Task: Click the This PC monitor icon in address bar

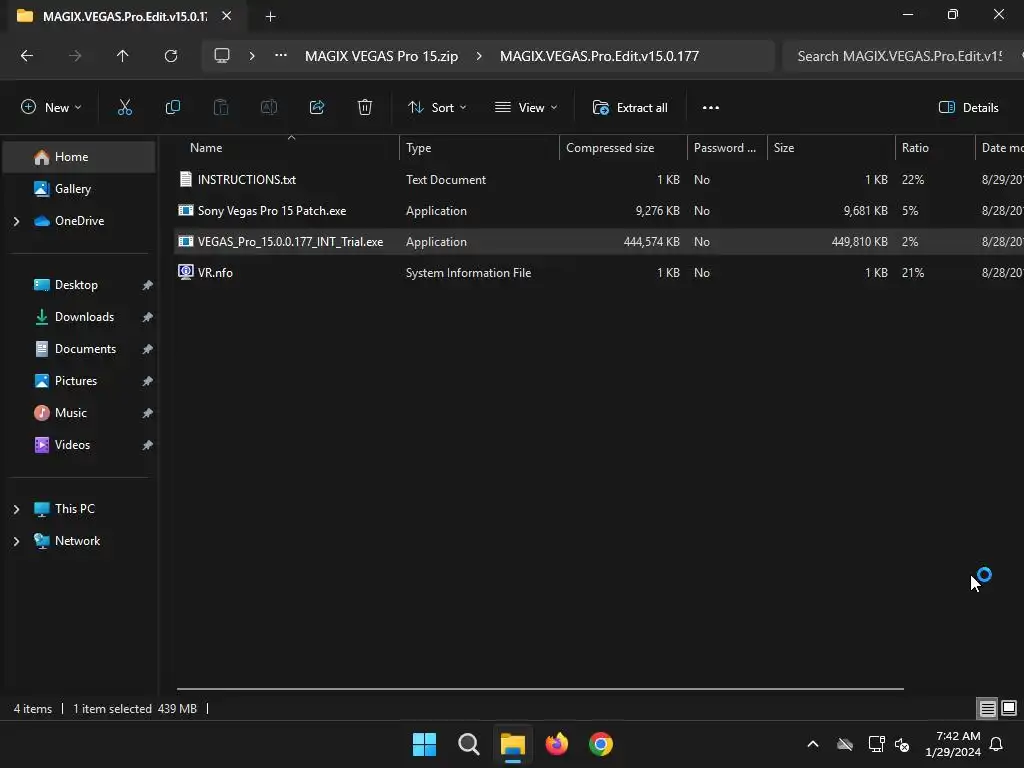Action: click(x=222, y=56)
